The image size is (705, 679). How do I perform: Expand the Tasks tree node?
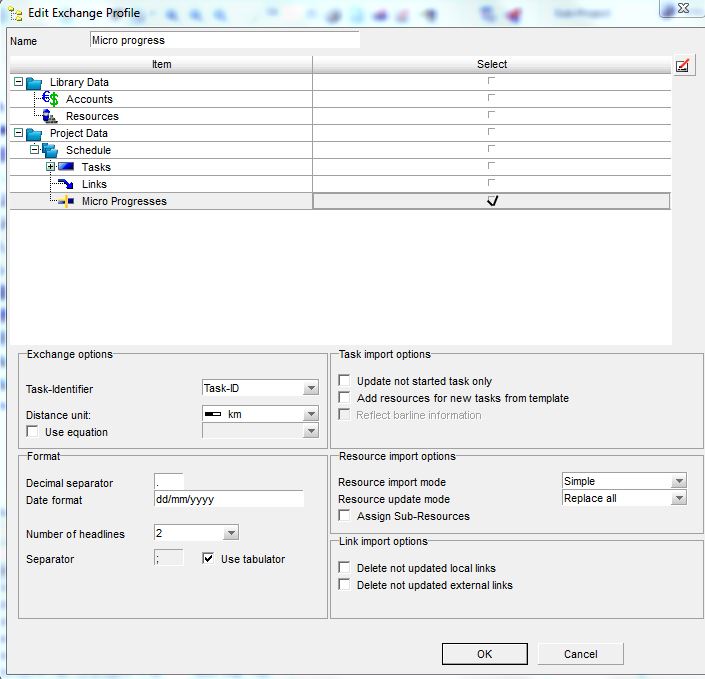point(50,167)
